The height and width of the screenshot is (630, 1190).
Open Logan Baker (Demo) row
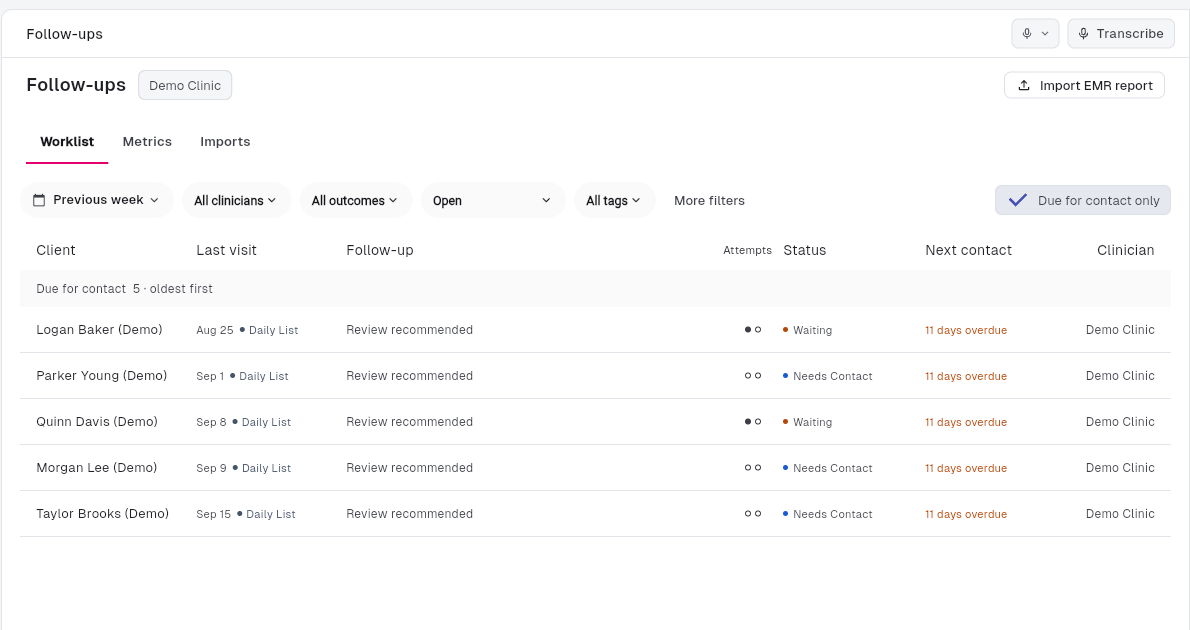pyautogui.click(x=595, y=330)
